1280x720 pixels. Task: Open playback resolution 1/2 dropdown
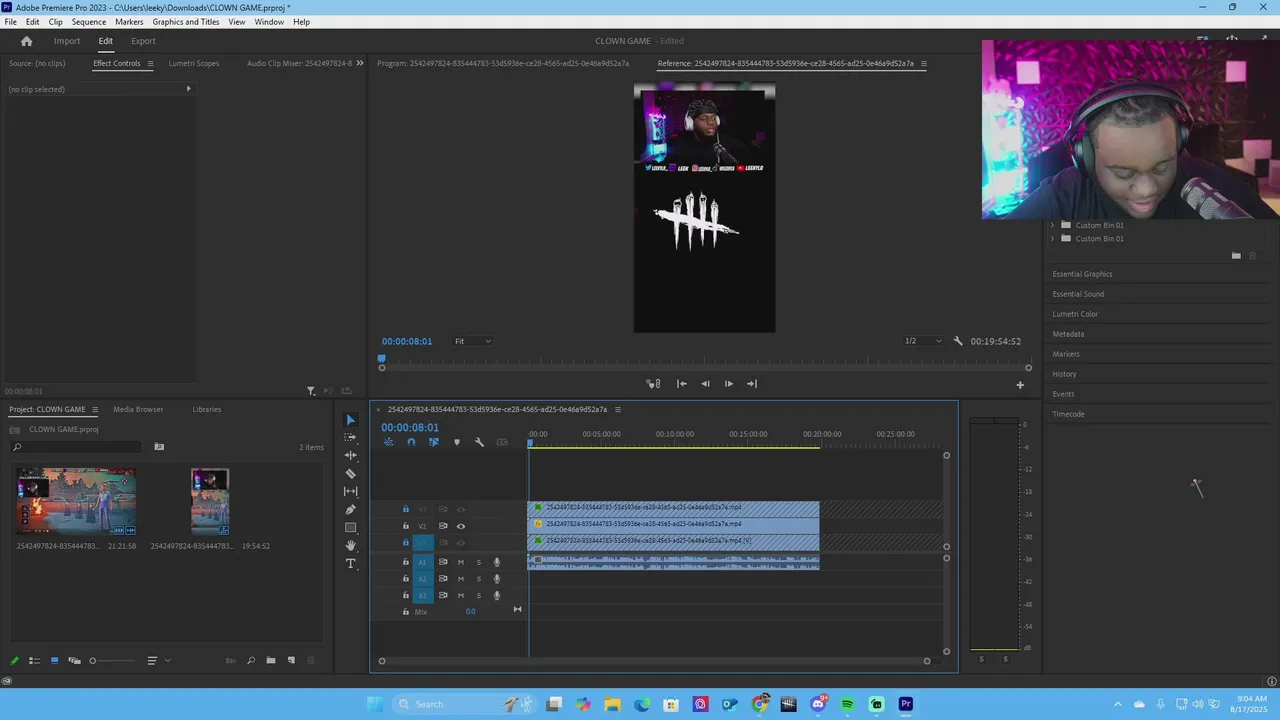coord(923,341)
